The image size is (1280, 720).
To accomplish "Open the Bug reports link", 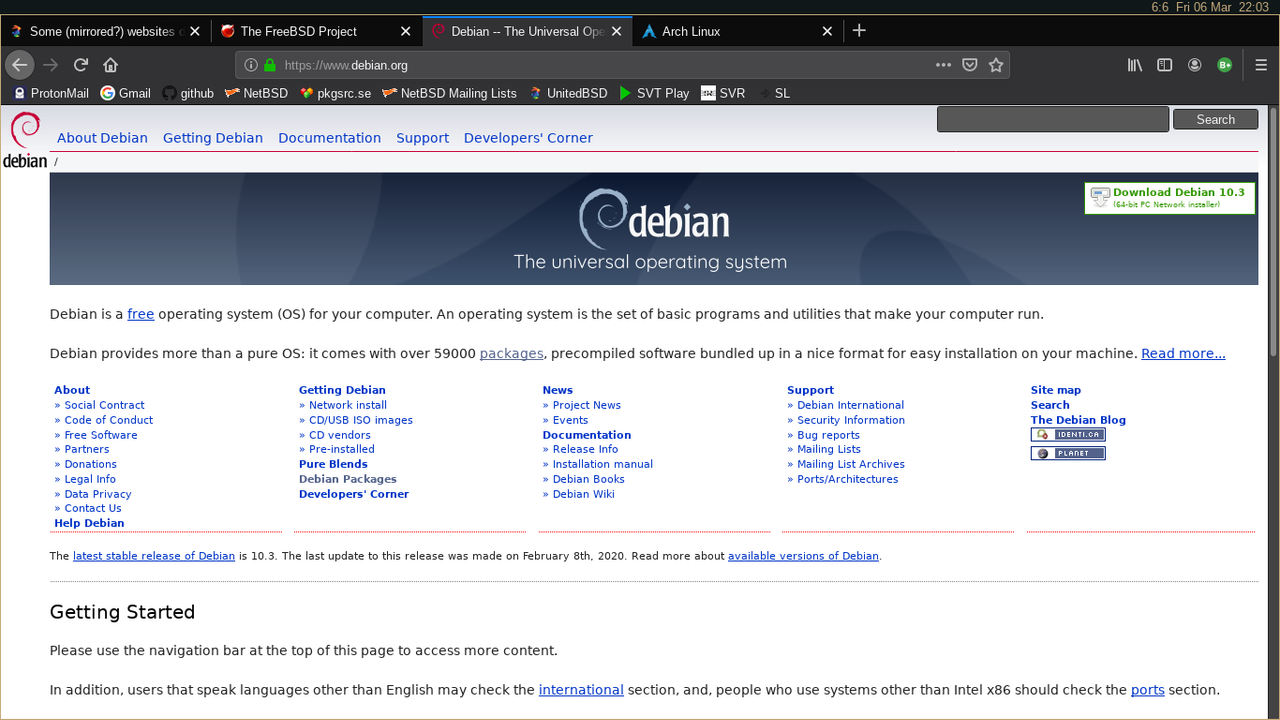I will pyautogui.click(x=828, y=435).
